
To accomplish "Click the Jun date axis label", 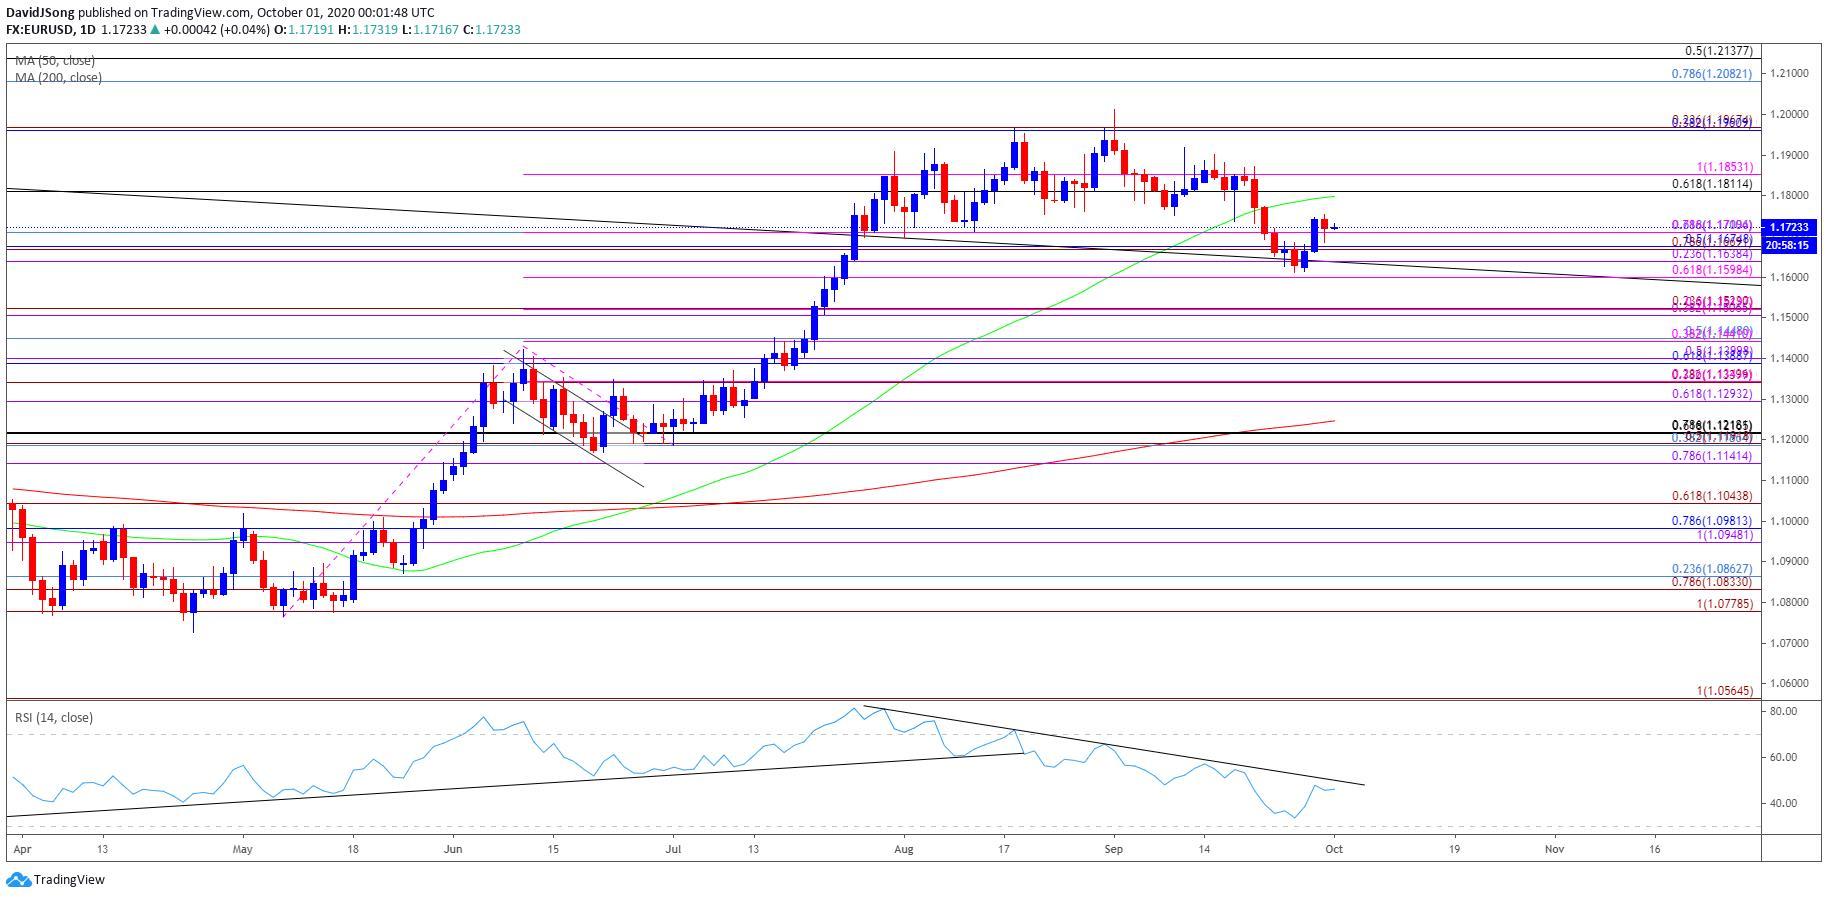I will [453, 849].
